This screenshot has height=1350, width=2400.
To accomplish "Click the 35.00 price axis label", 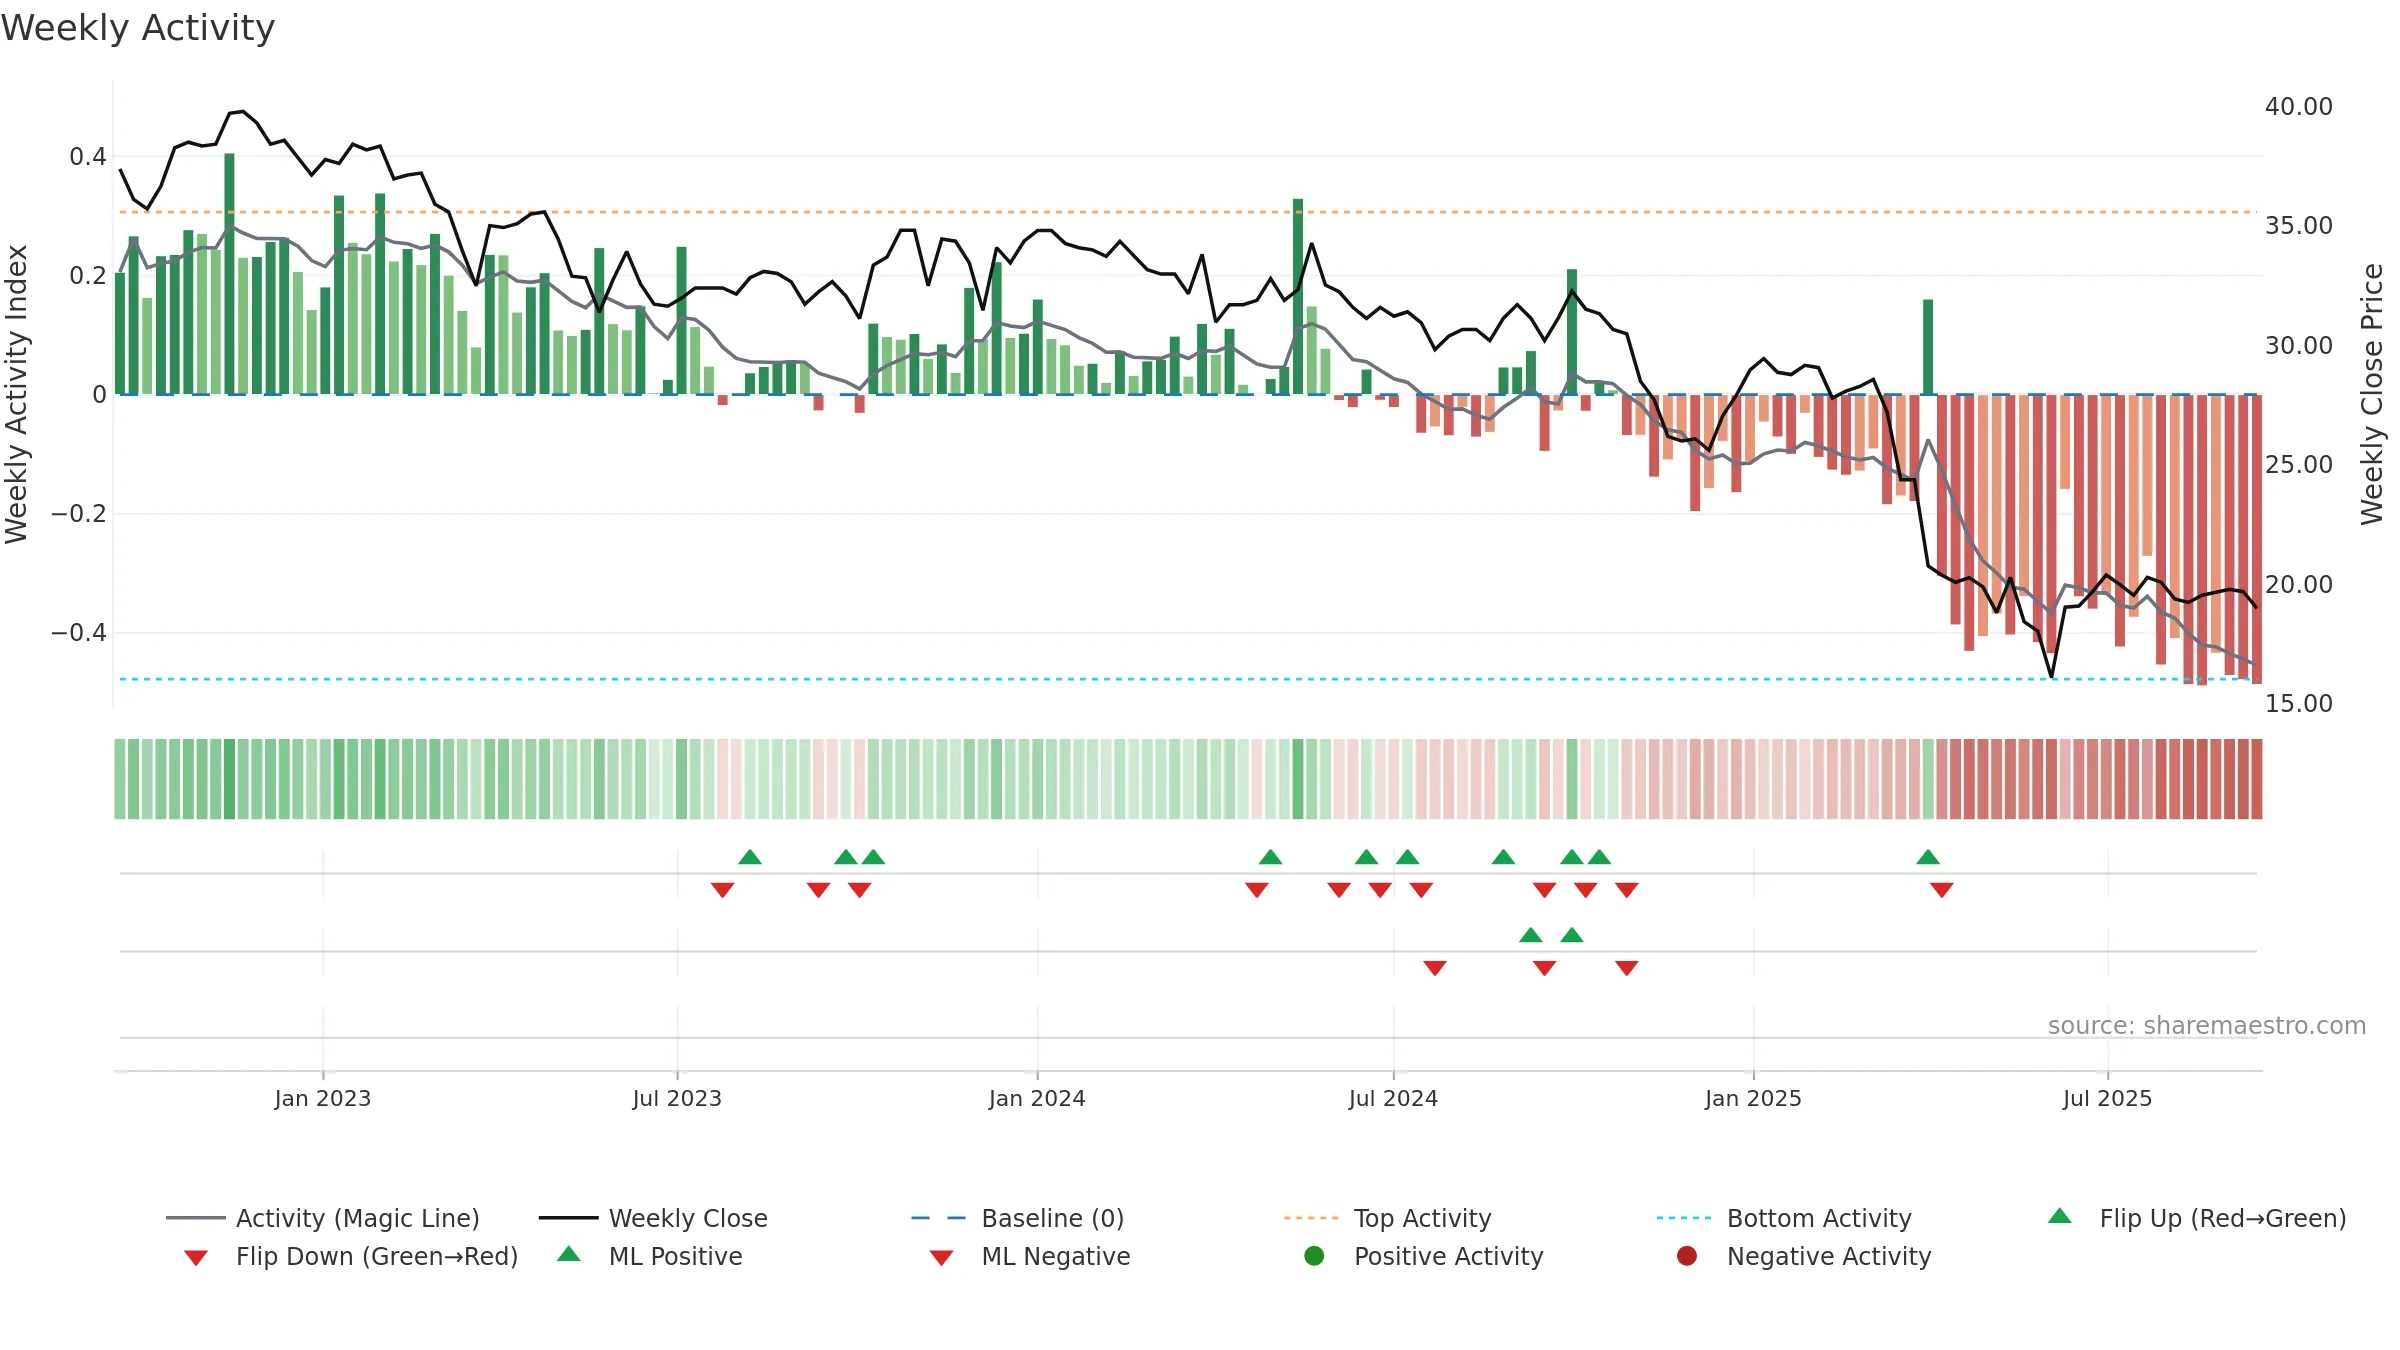I will click(2299, 226).
